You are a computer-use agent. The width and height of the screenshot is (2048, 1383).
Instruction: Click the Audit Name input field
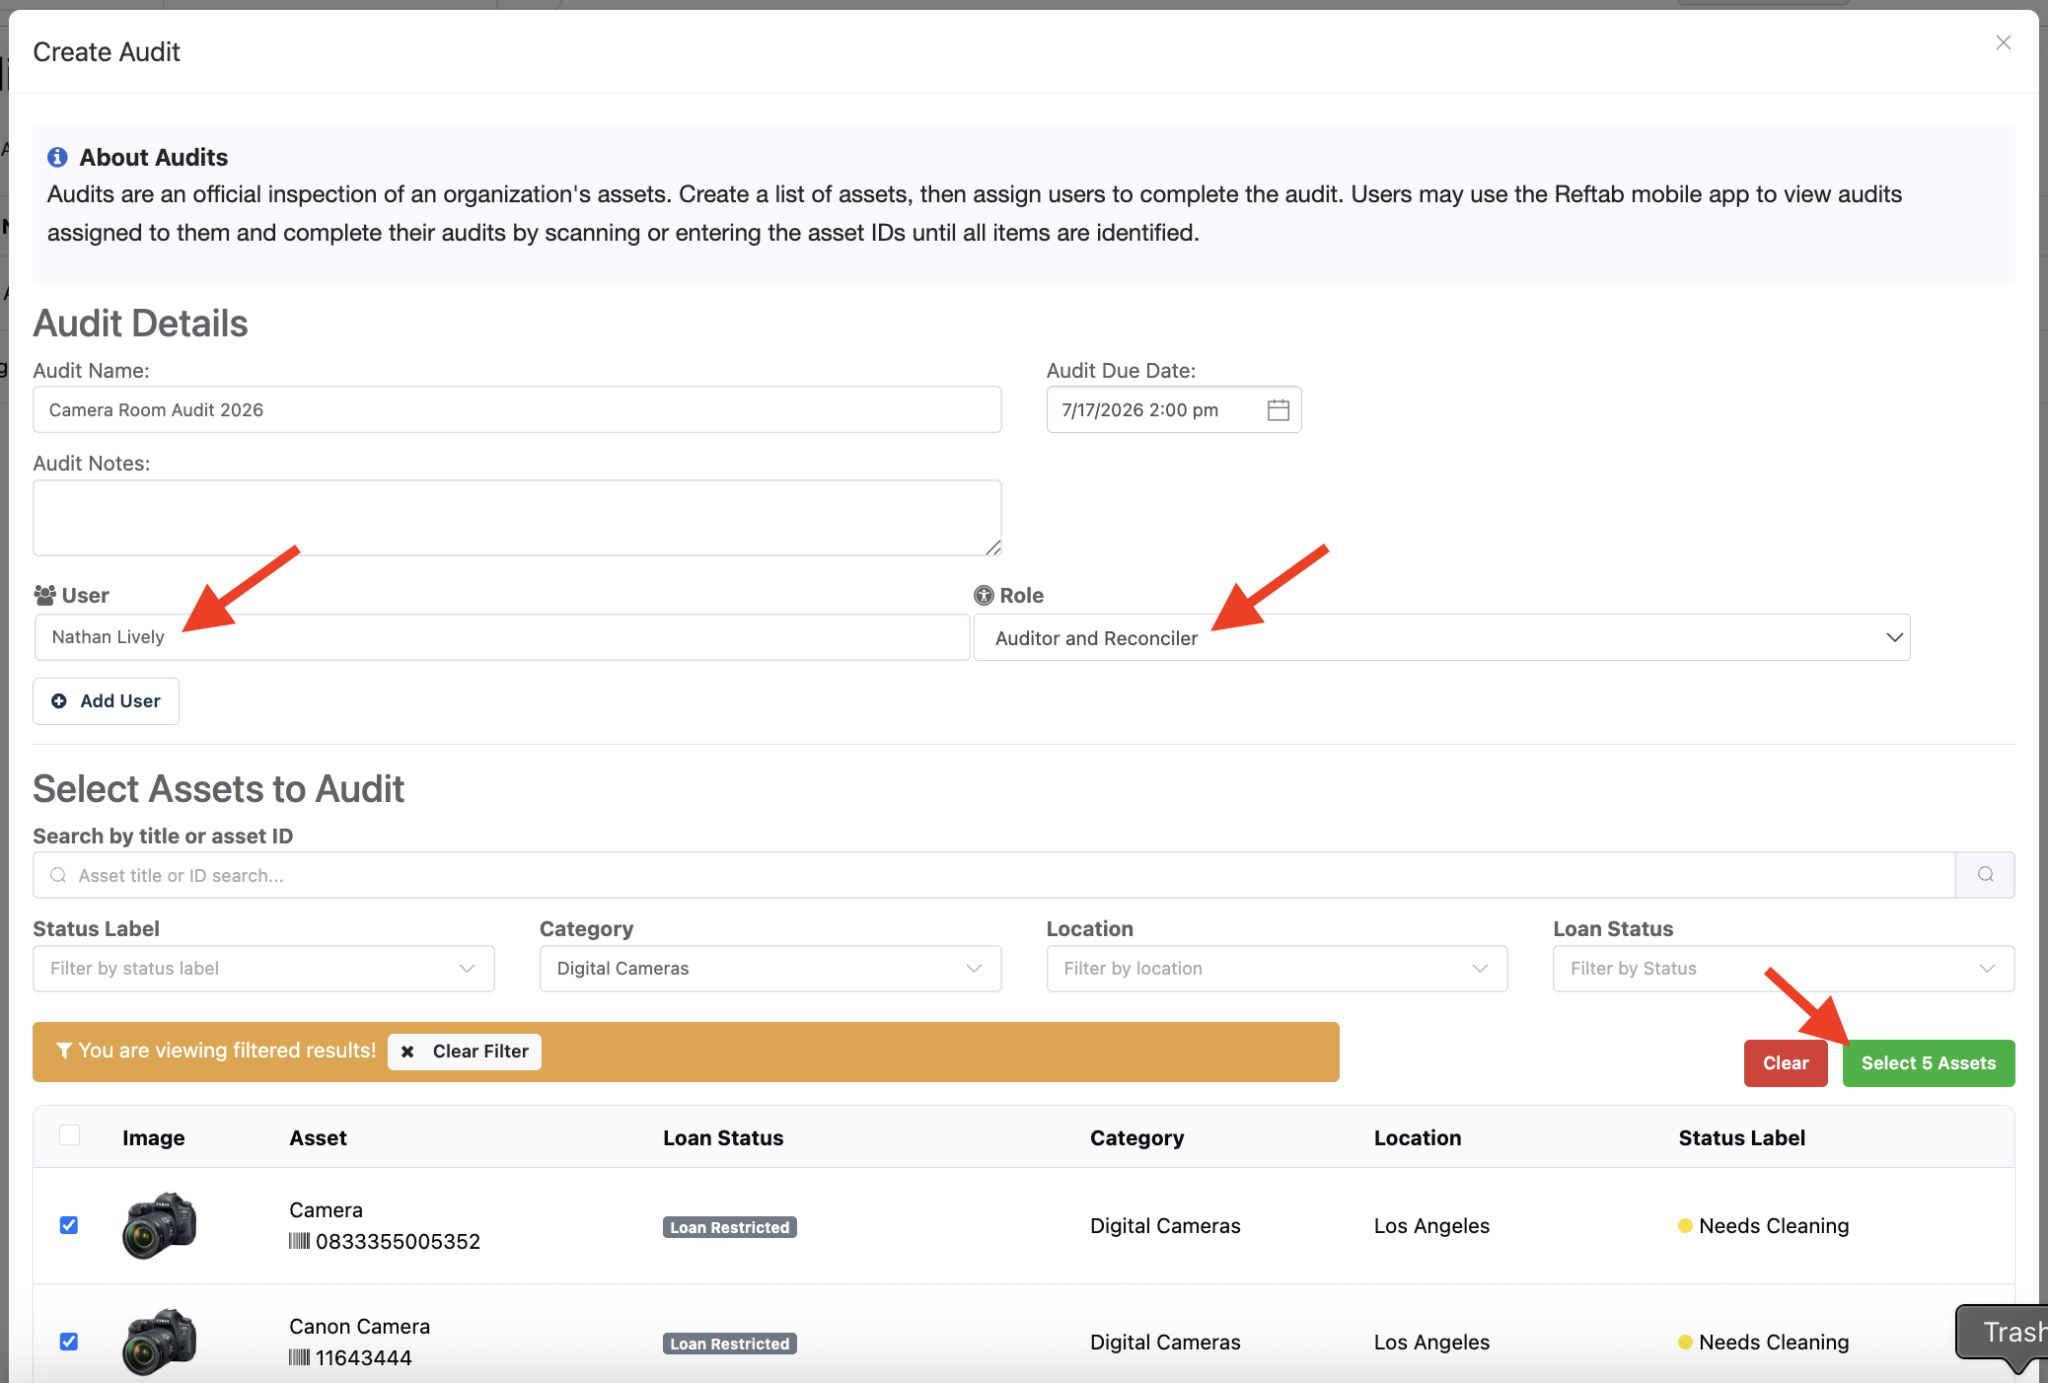pos(517,410)
